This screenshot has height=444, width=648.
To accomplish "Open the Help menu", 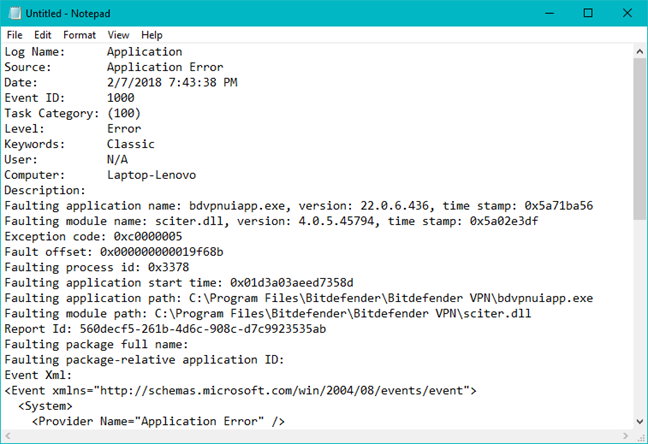I will 152,35.
